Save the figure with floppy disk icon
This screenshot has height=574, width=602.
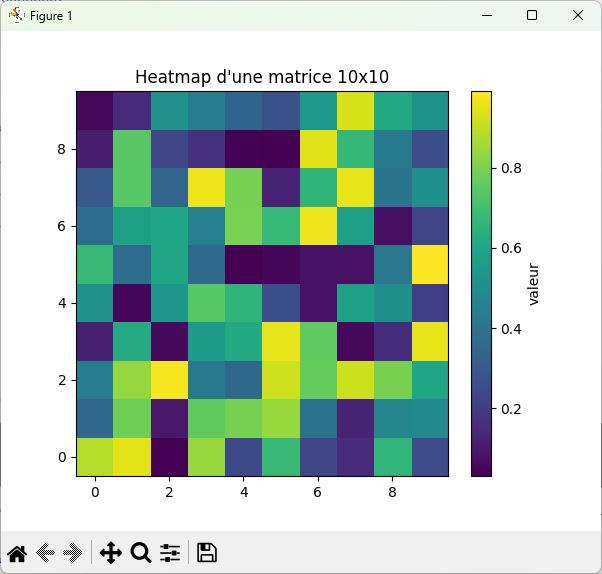tap(207, 552)
